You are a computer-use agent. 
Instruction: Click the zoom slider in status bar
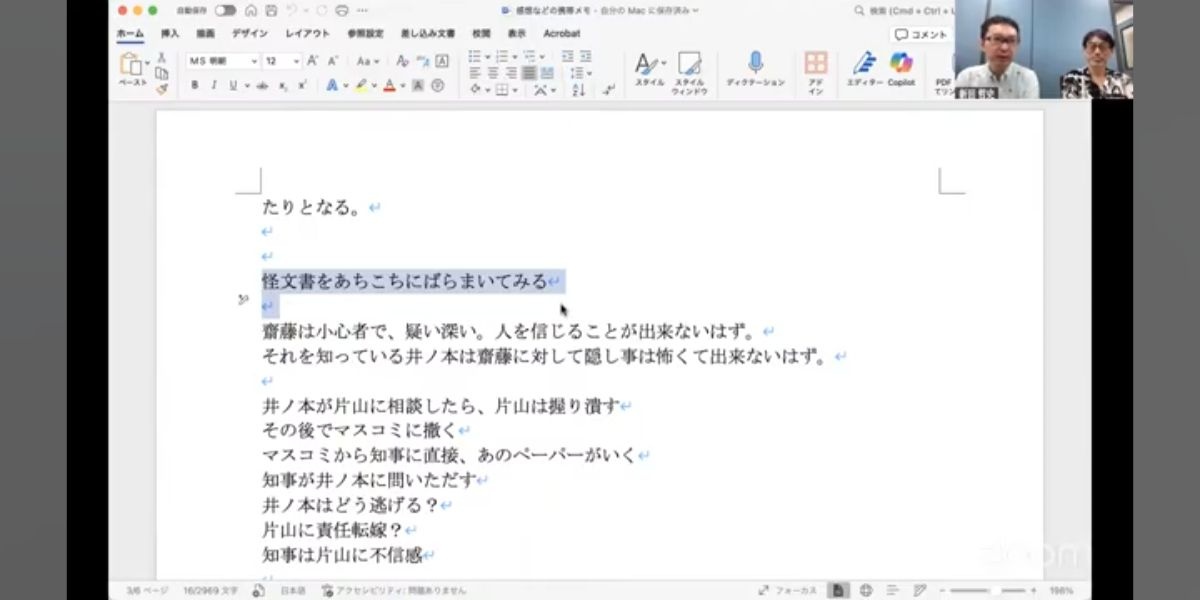click(x=990, y=590)
